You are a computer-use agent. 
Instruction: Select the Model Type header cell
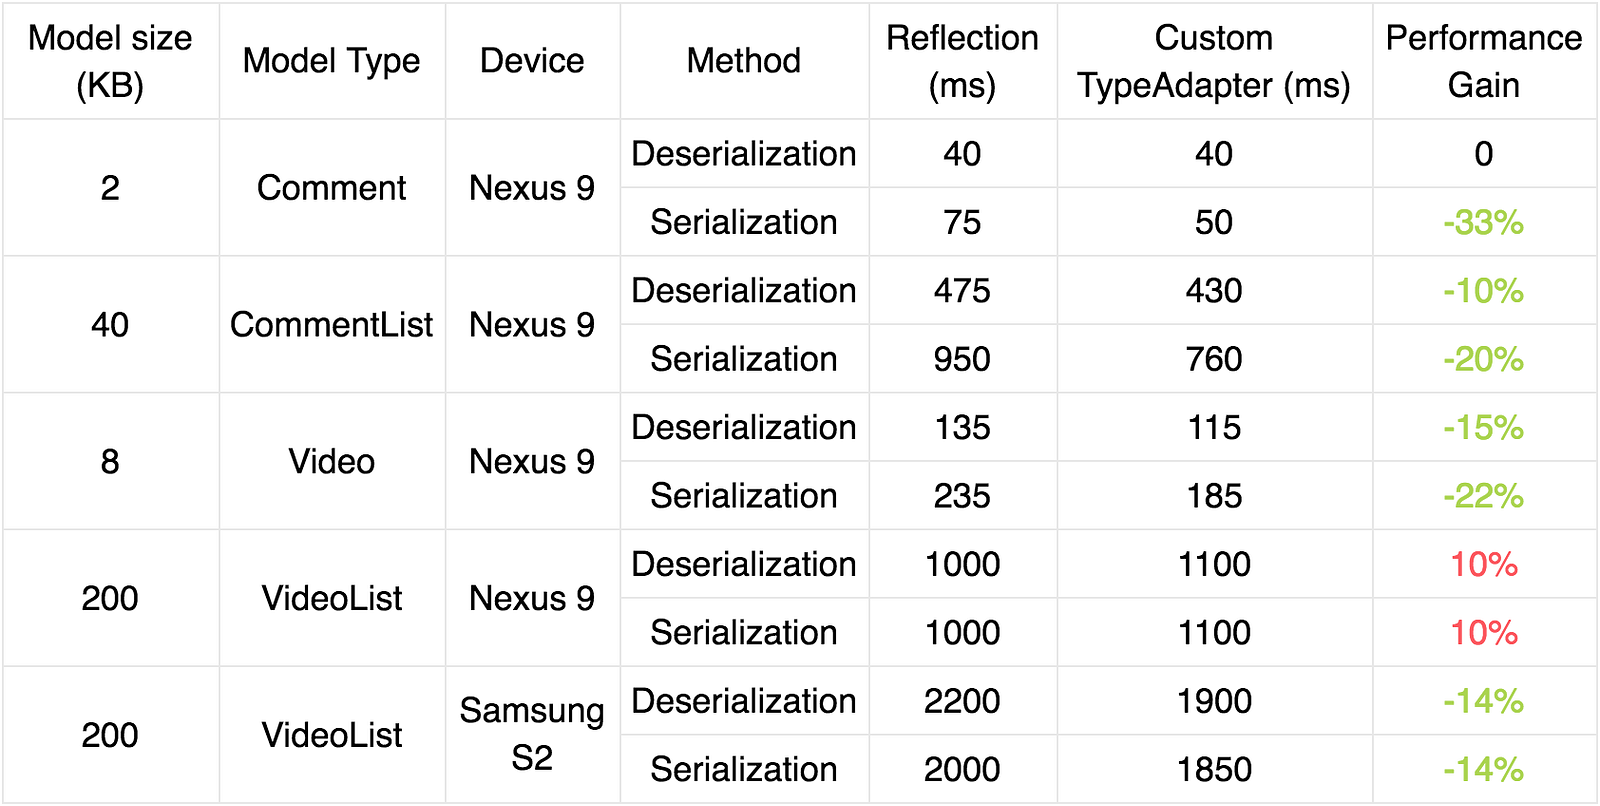click(332, 61)
